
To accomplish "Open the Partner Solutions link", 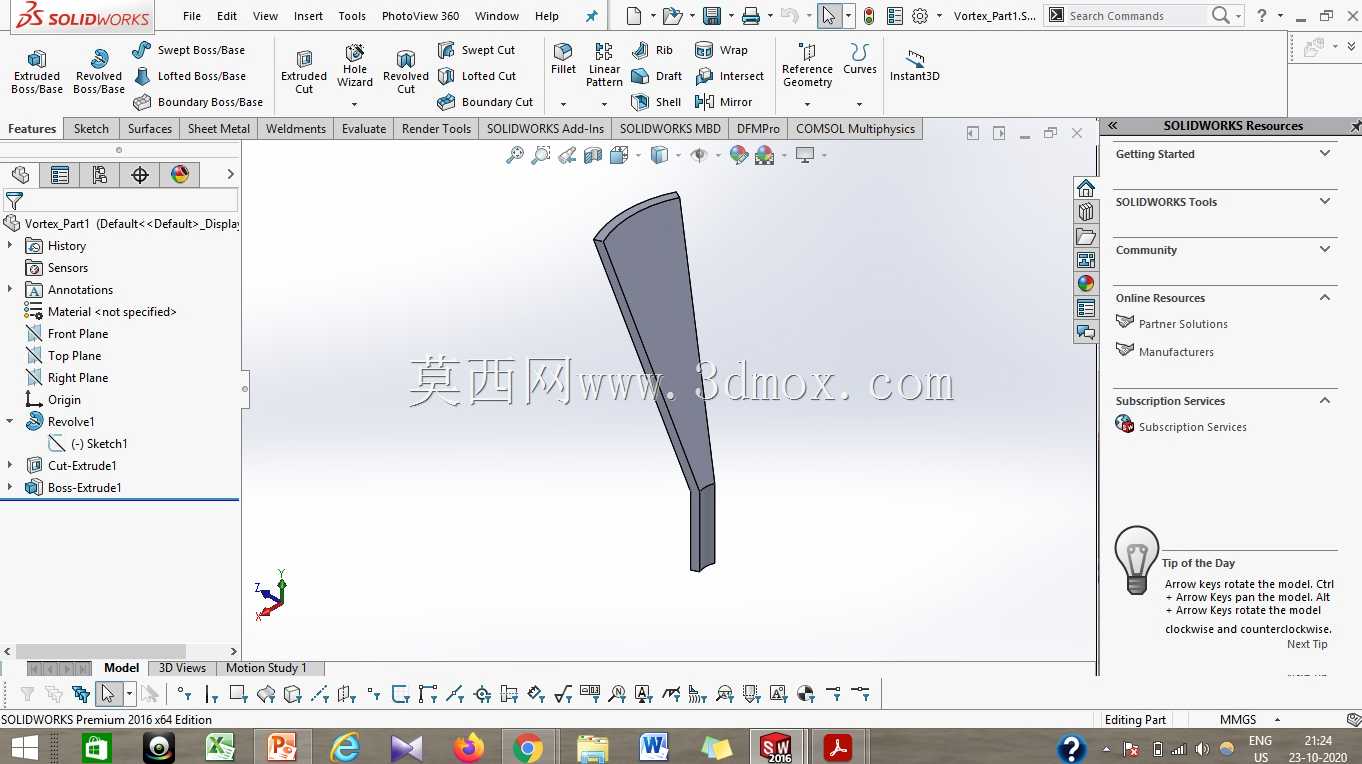I will (x=1183, y=324).
